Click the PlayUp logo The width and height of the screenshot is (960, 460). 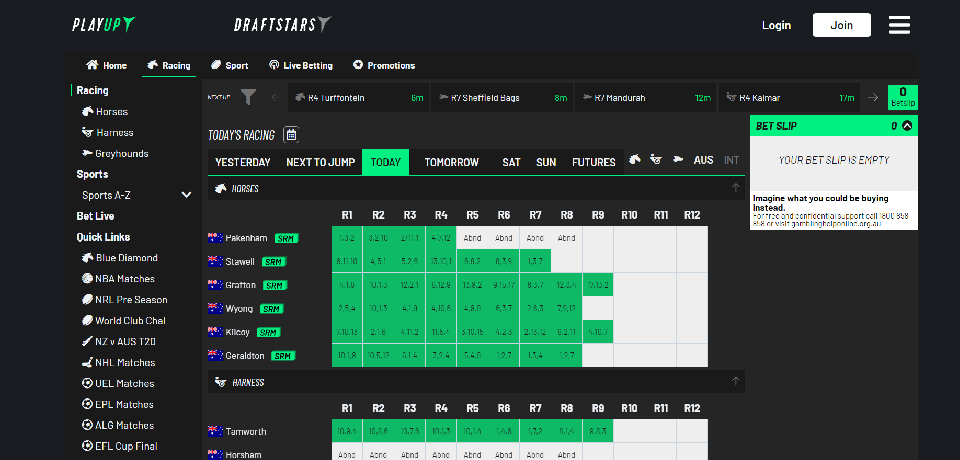[103, 25]
